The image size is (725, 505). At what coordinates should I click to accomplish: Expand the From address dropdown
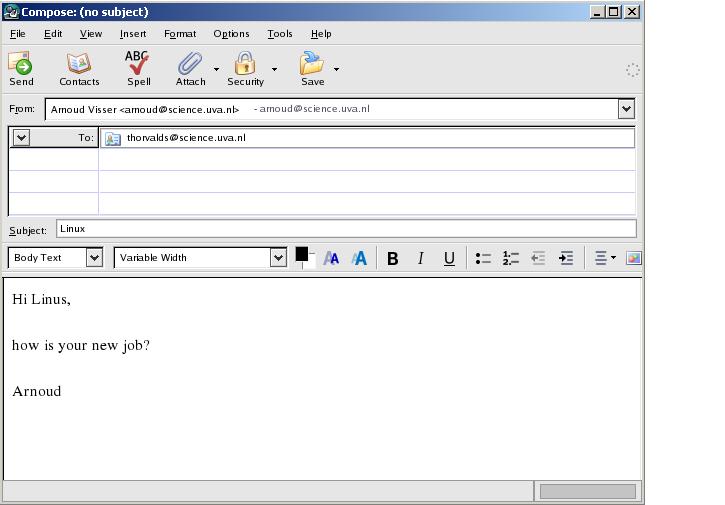(626, 109)
